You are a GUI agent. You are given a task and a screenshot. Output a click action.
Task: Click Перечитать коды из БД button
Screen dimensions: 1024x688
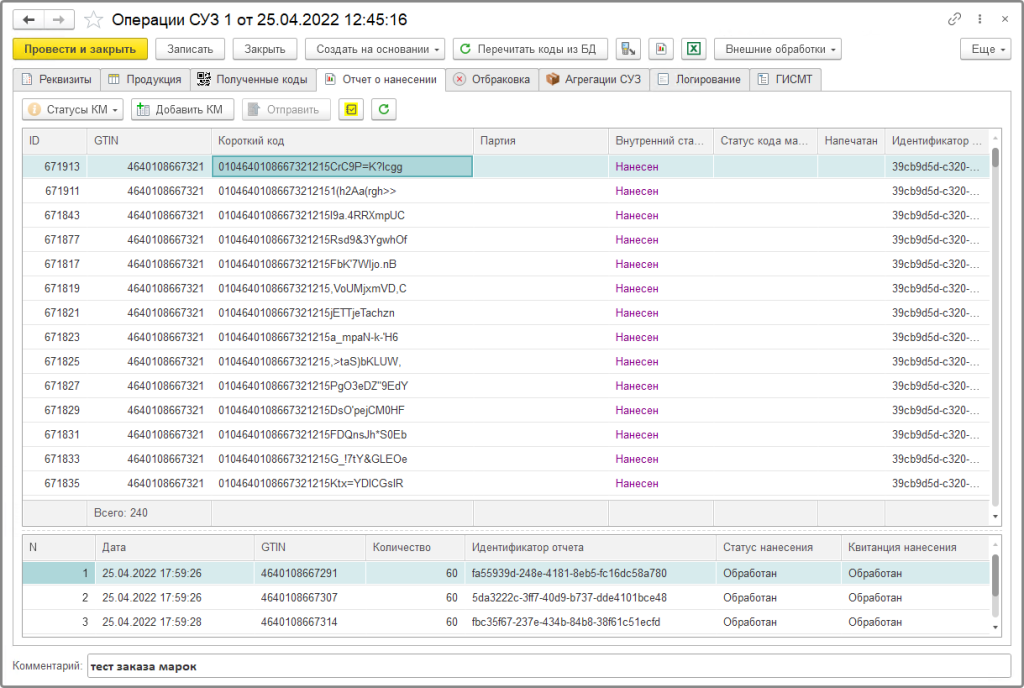(x=530, y=49)
